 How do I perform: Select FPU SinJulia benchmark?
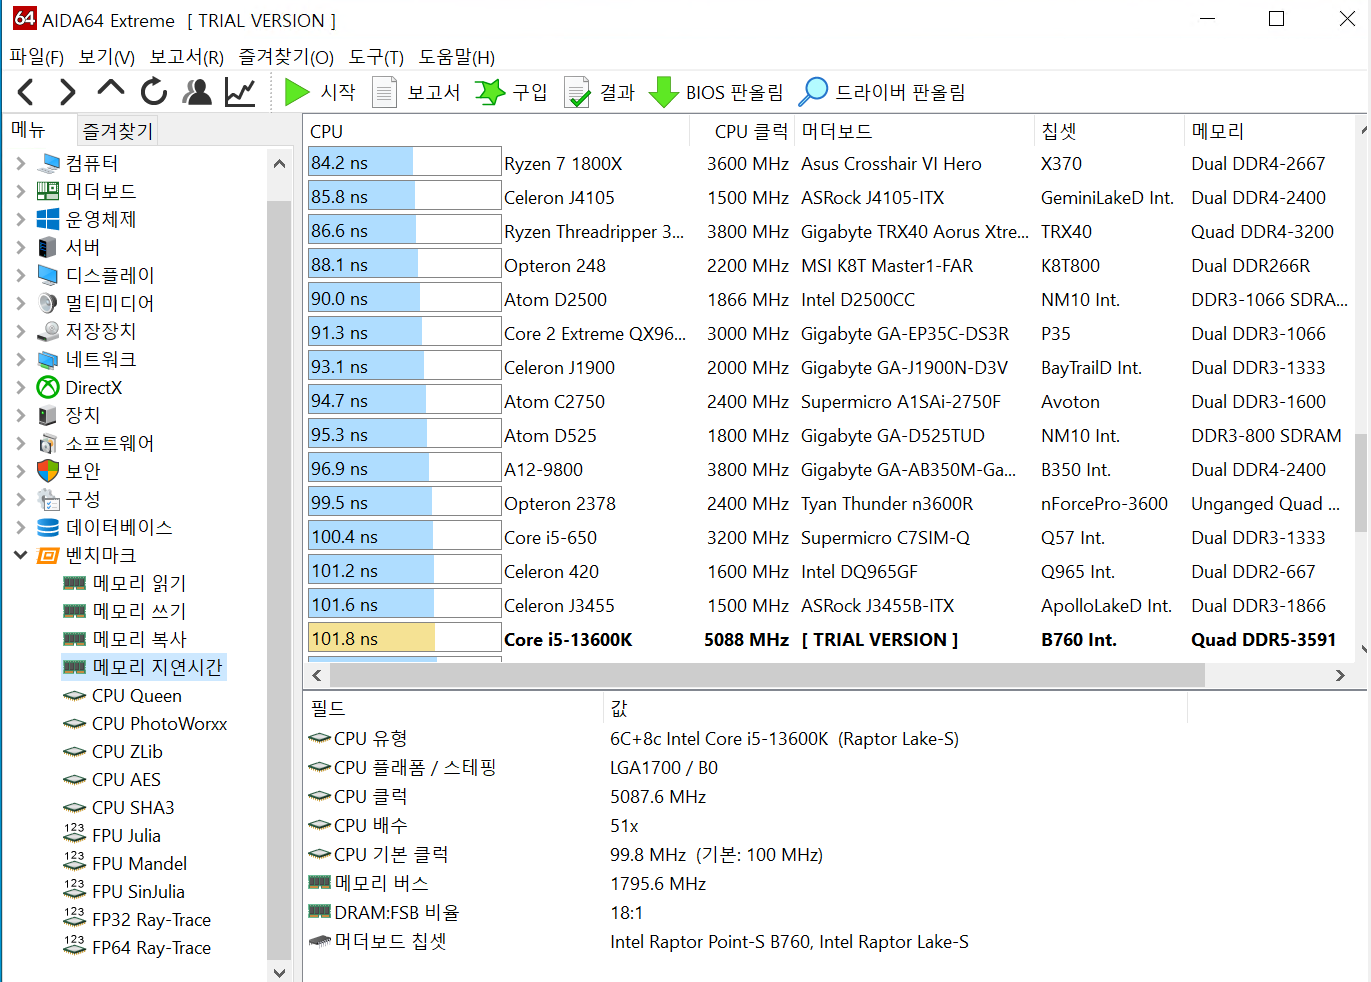tap(138, 892)
